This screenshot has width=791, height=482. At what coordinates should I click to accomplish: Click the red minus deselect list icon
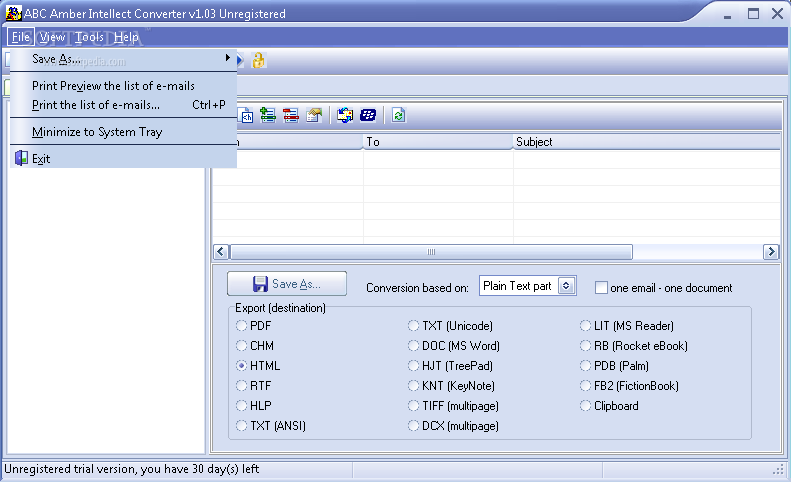pos(291,116)
